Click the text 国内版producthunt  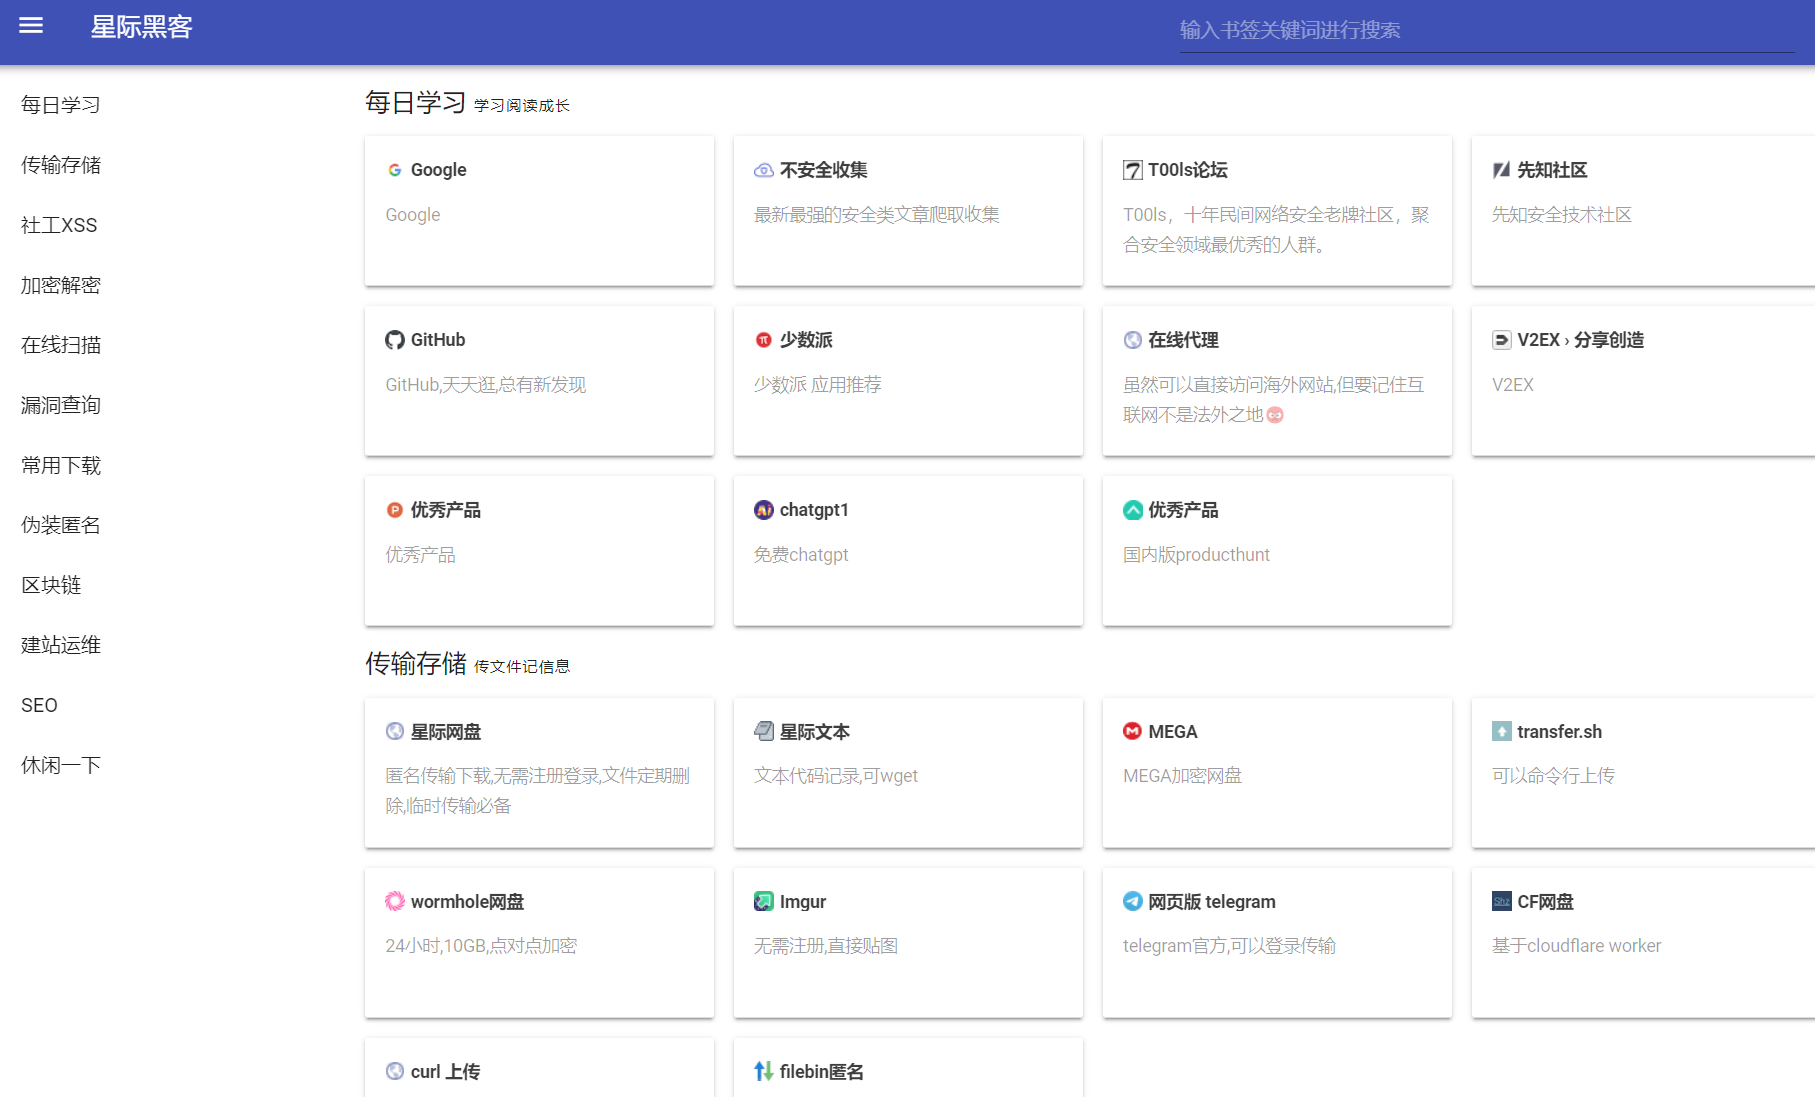click(x=1196, y=555)
